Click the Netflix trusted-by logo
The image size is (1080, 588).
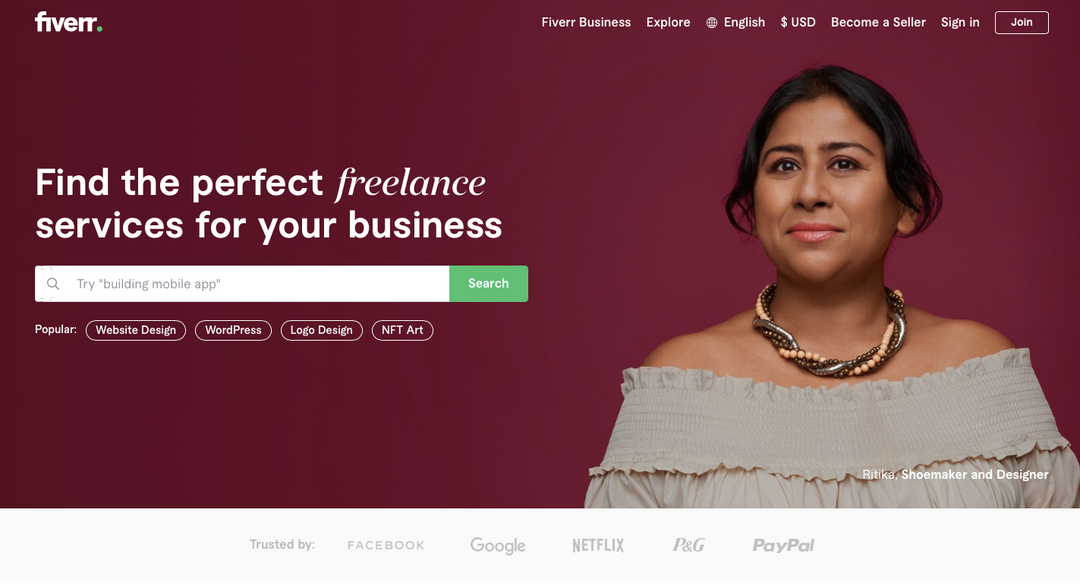[x=598, y=545]
